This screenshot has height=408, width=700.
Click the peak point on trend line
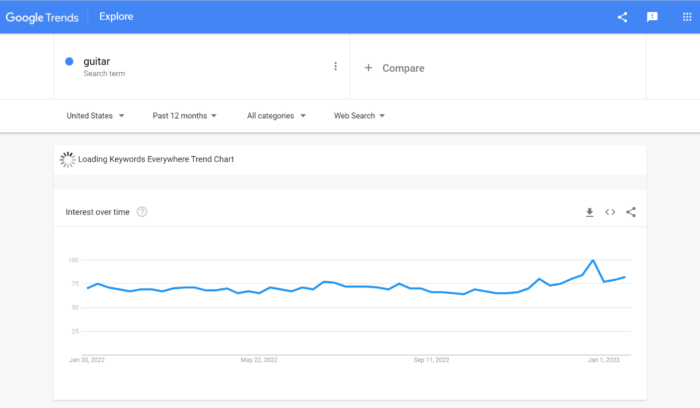594,260
